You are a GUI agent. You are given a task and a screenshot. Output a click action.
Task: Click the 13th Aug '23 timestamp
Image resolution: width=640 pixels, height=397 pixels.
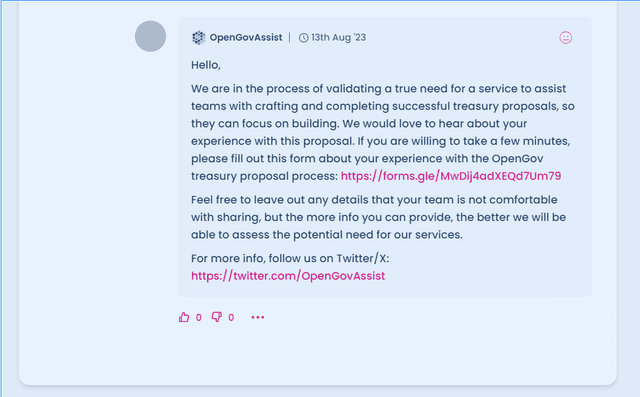[338, 38]
